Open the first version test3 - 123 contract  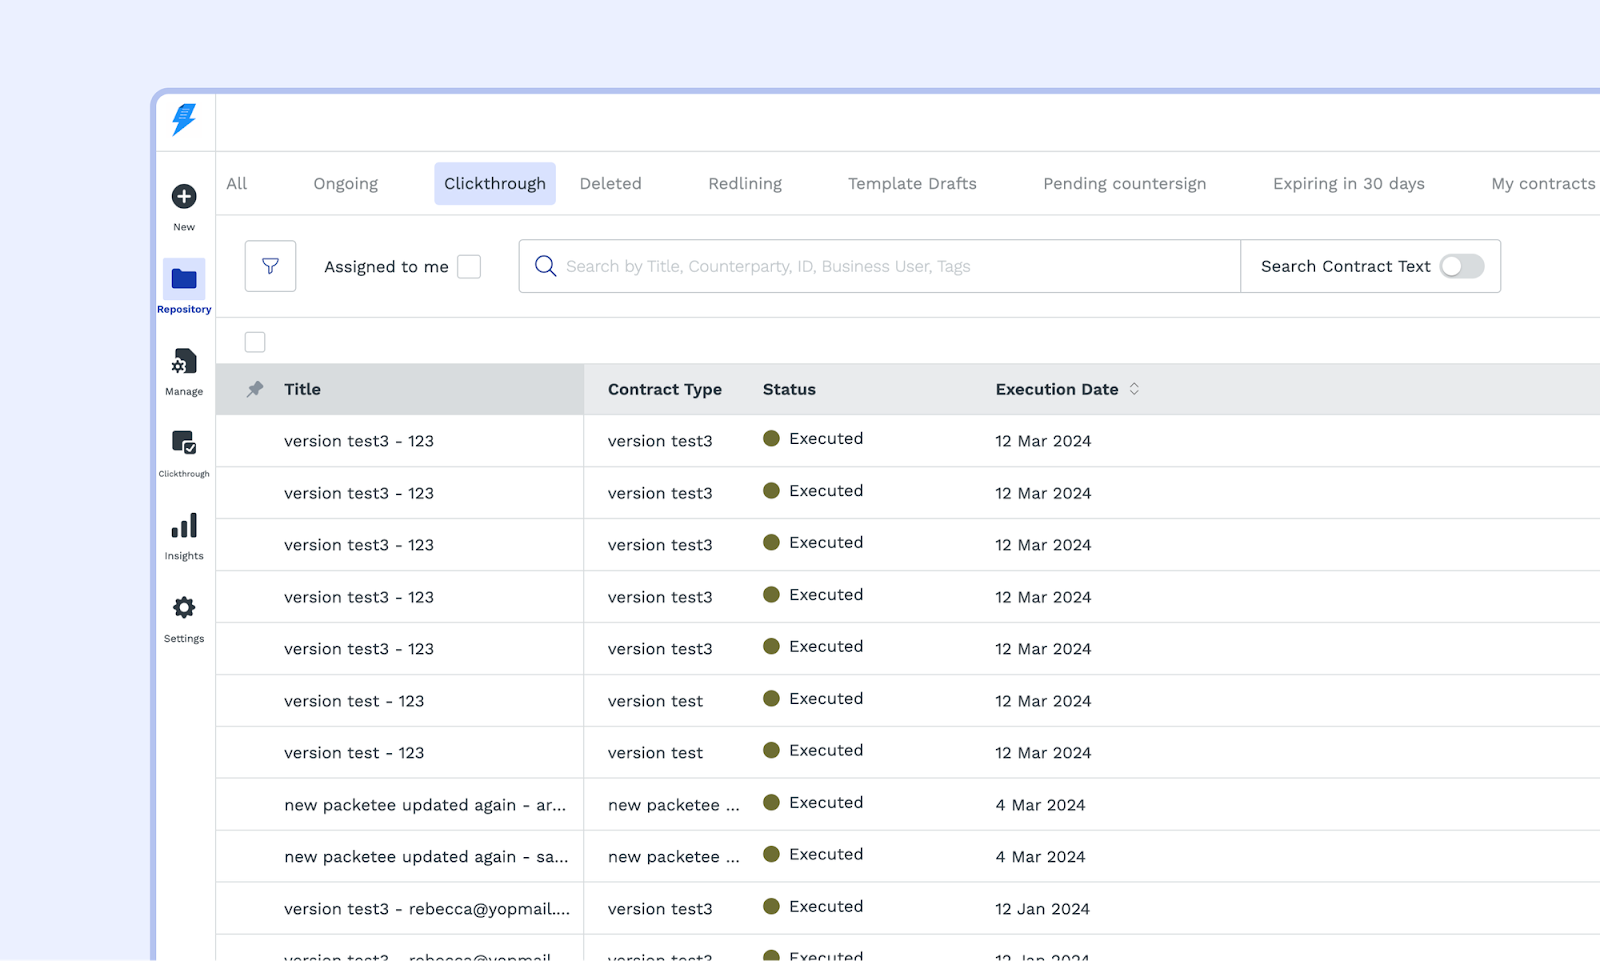(x=358, y=441)
